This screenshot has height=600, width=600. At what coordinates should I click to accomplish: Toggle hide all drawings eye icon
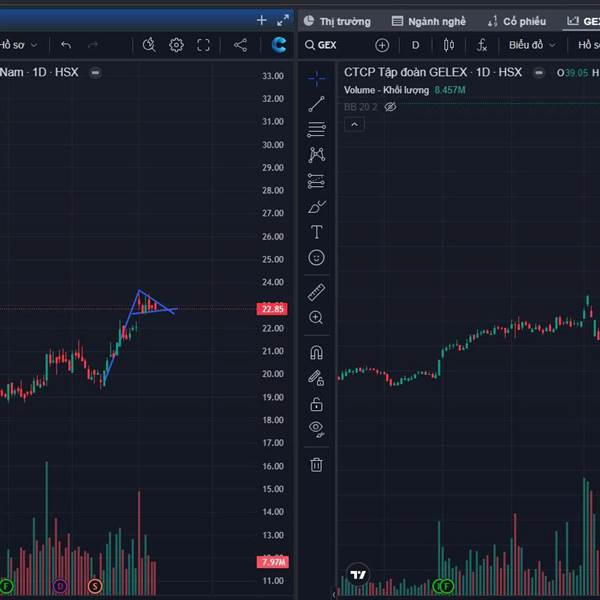tap(316, 429)
